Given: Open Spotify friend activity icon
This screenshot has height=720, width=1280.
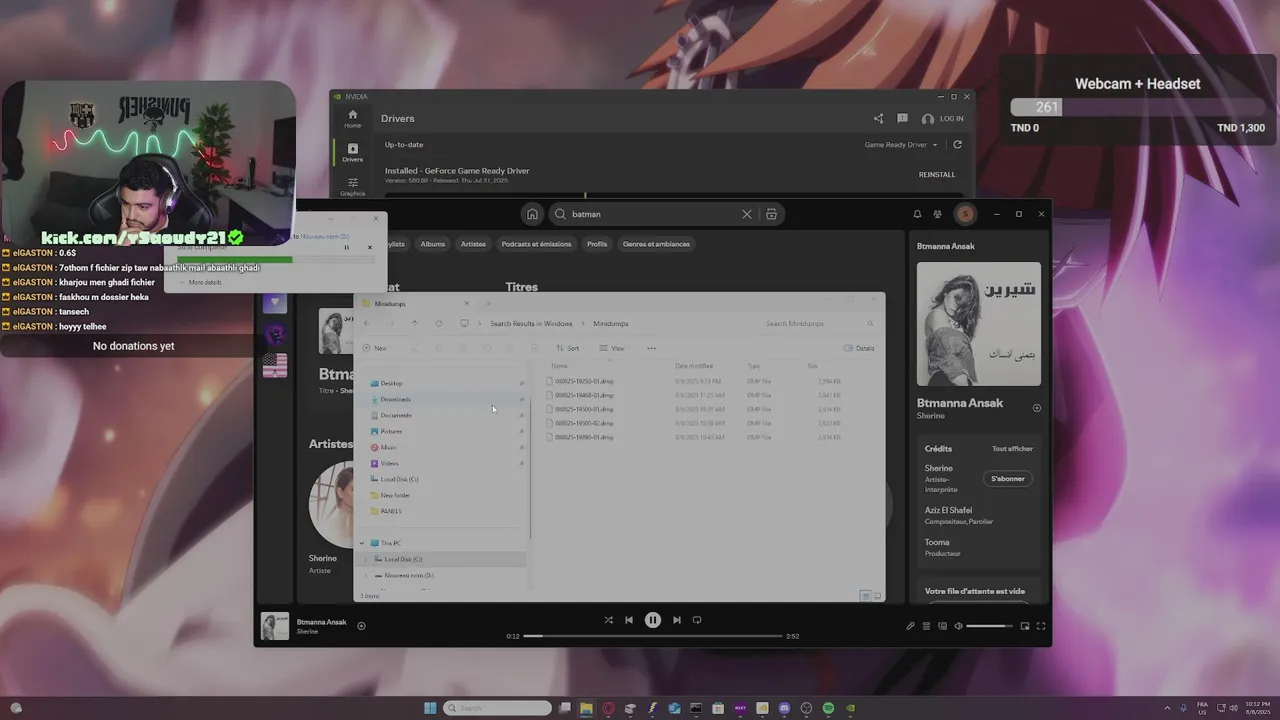Looking at the screenshot, I should point(937,214).
